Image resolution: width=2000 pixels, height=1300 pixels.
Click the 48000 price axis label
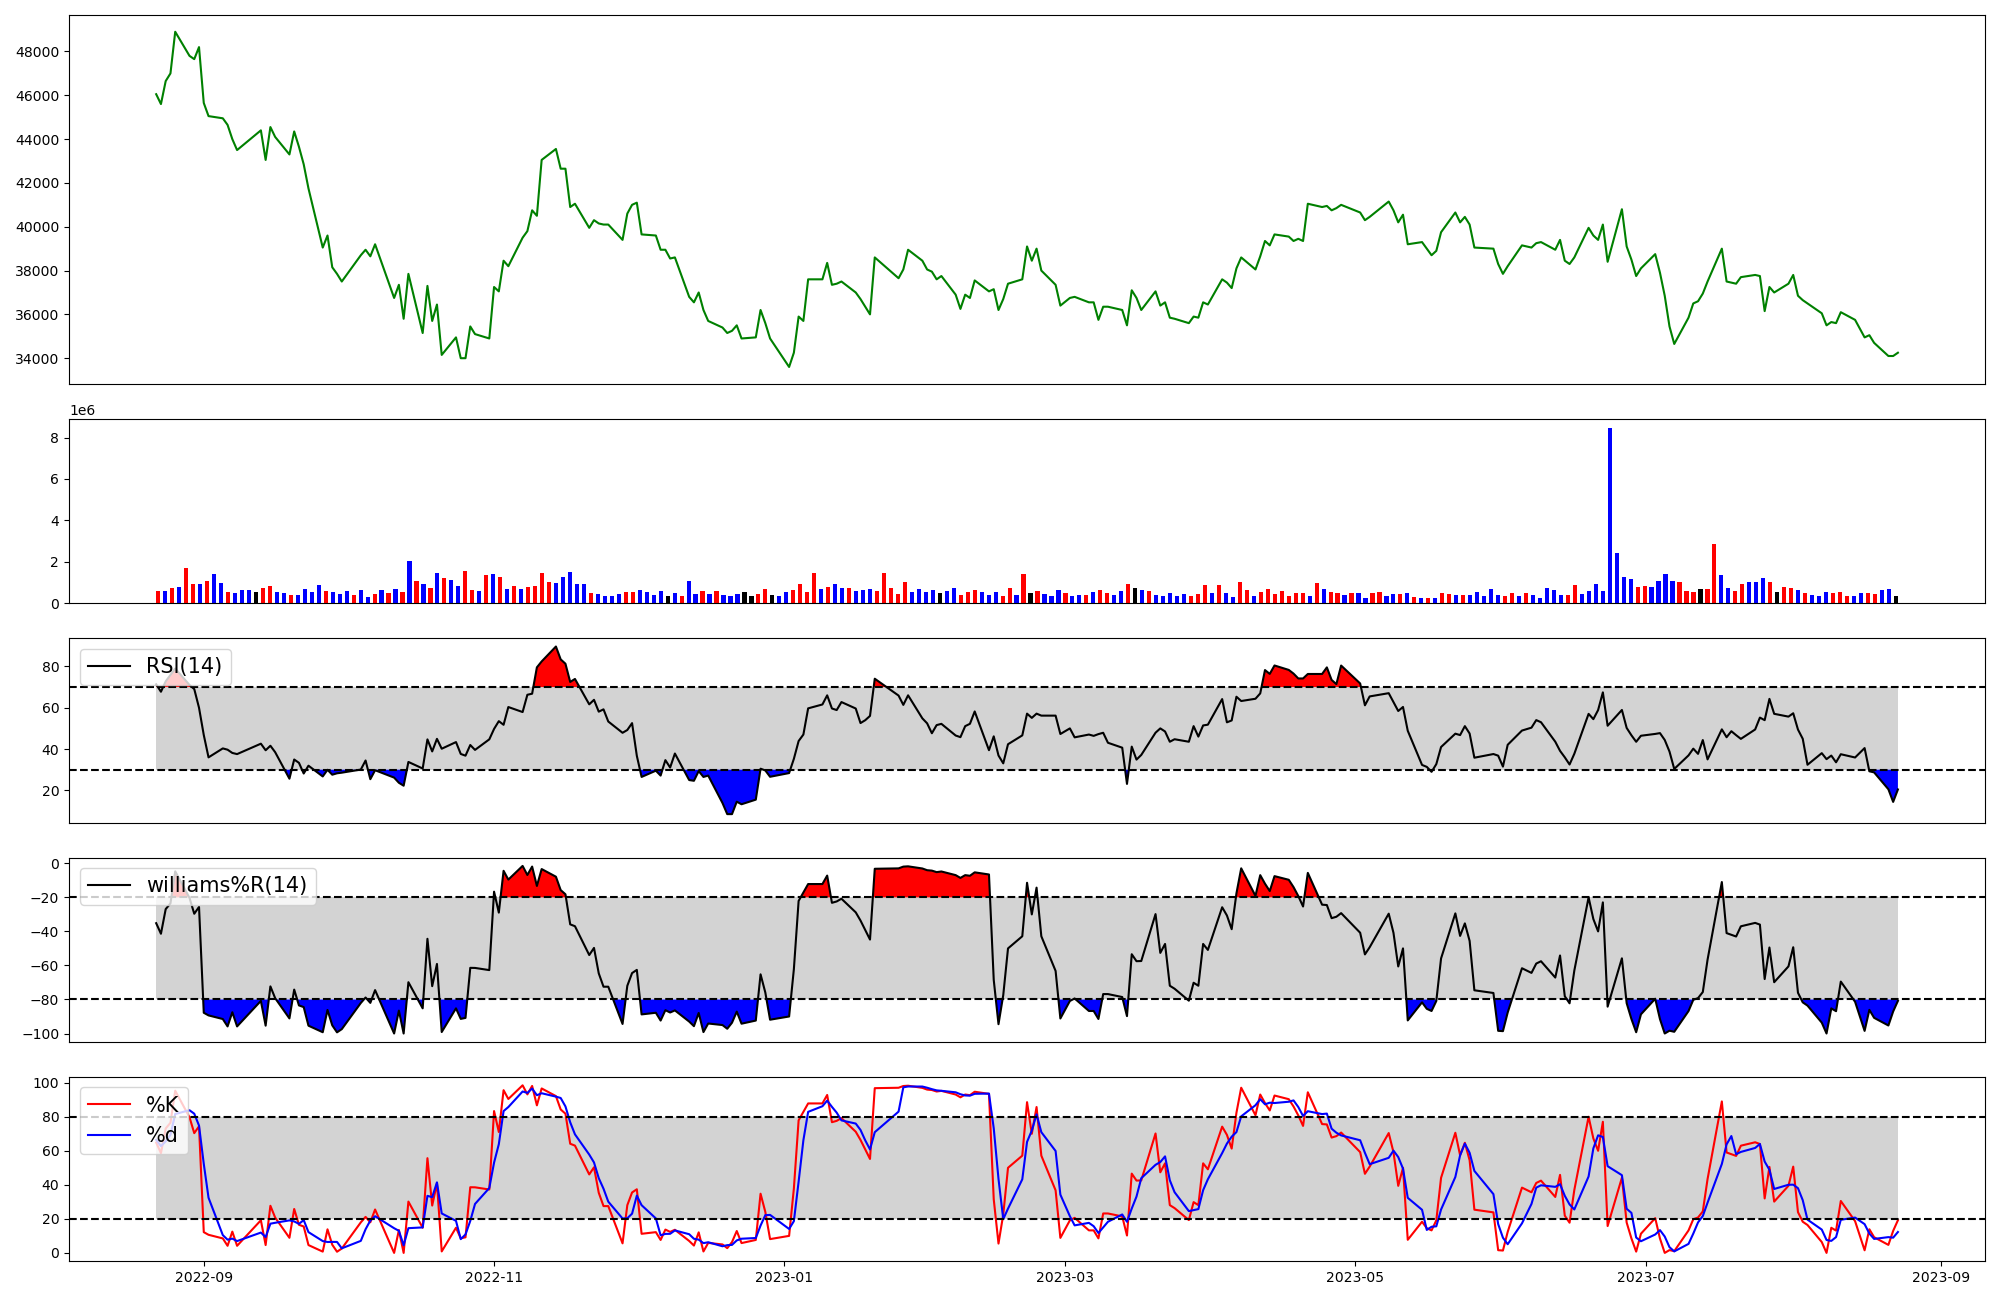37,52
